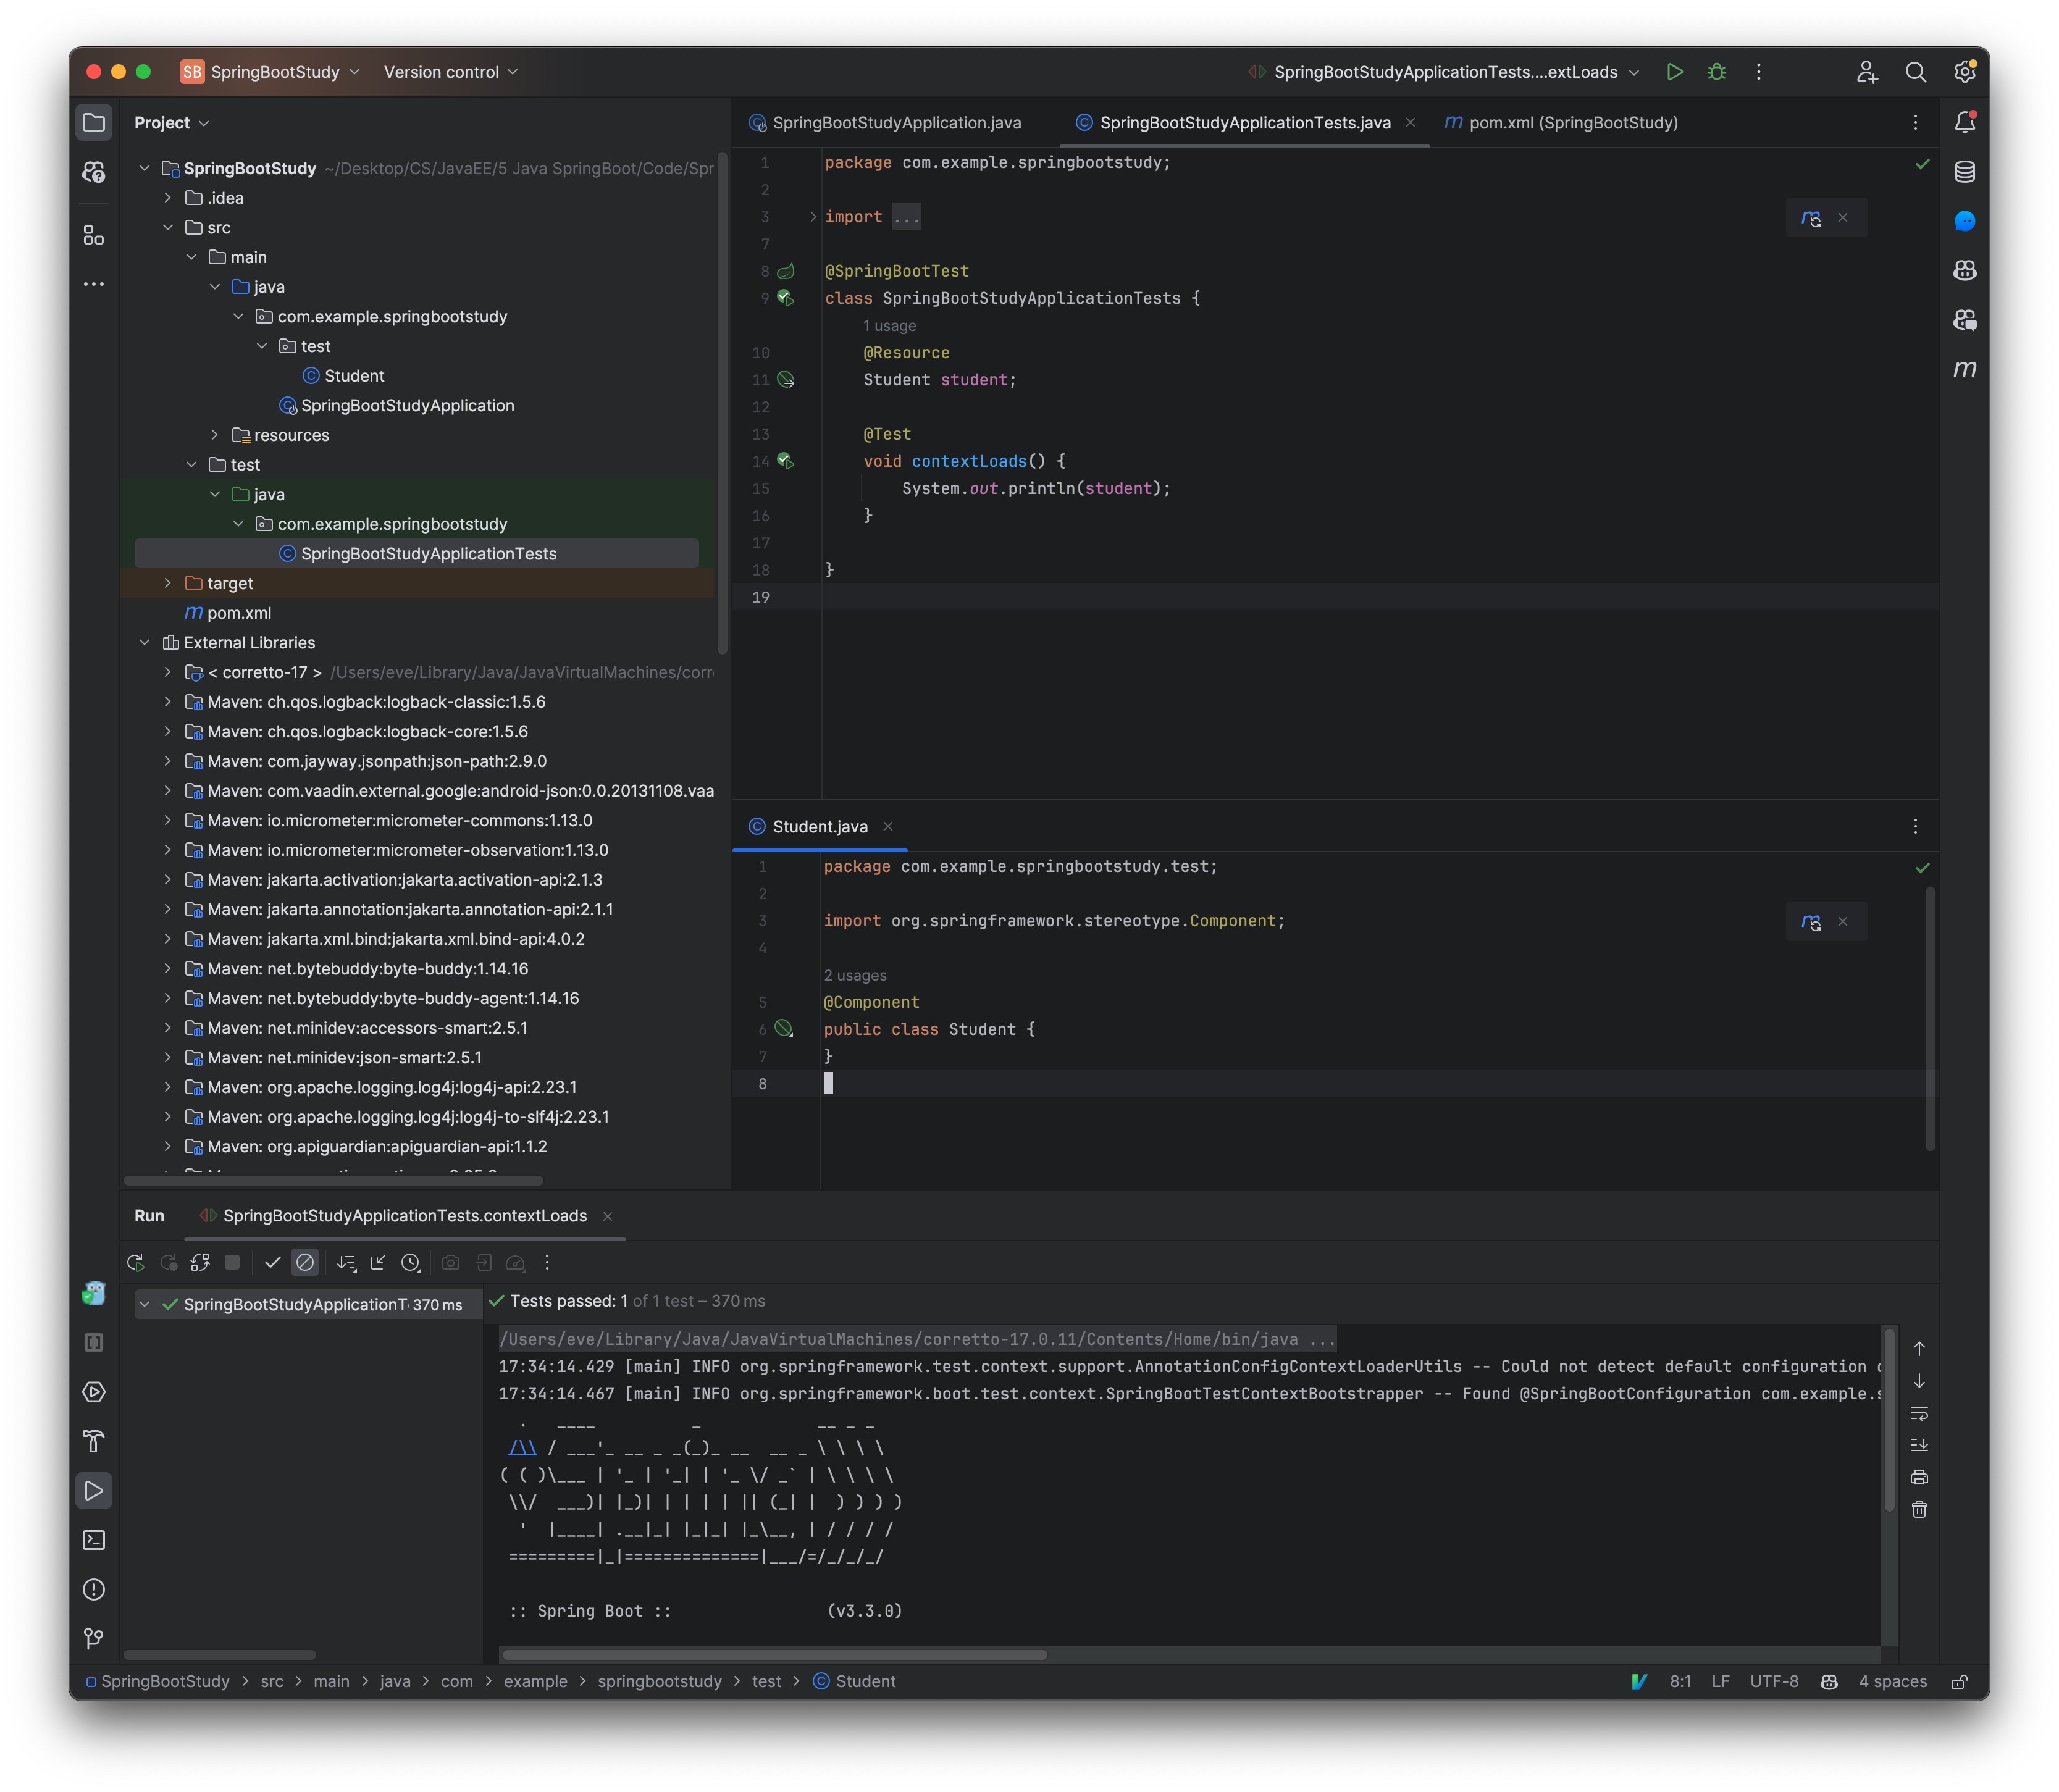
Task: Click the Student breadcrumb at the bottom
Action: click(x=865, y=1681)
